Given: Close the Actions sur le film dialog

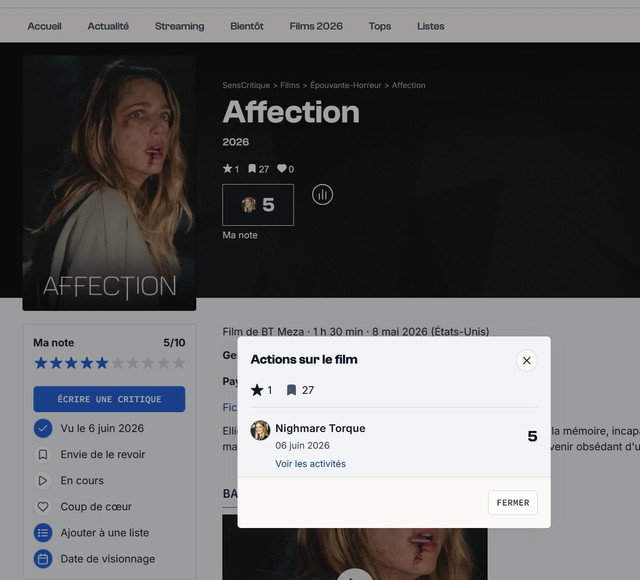Looking at the screenshot, I should click(x=527, y=360).
